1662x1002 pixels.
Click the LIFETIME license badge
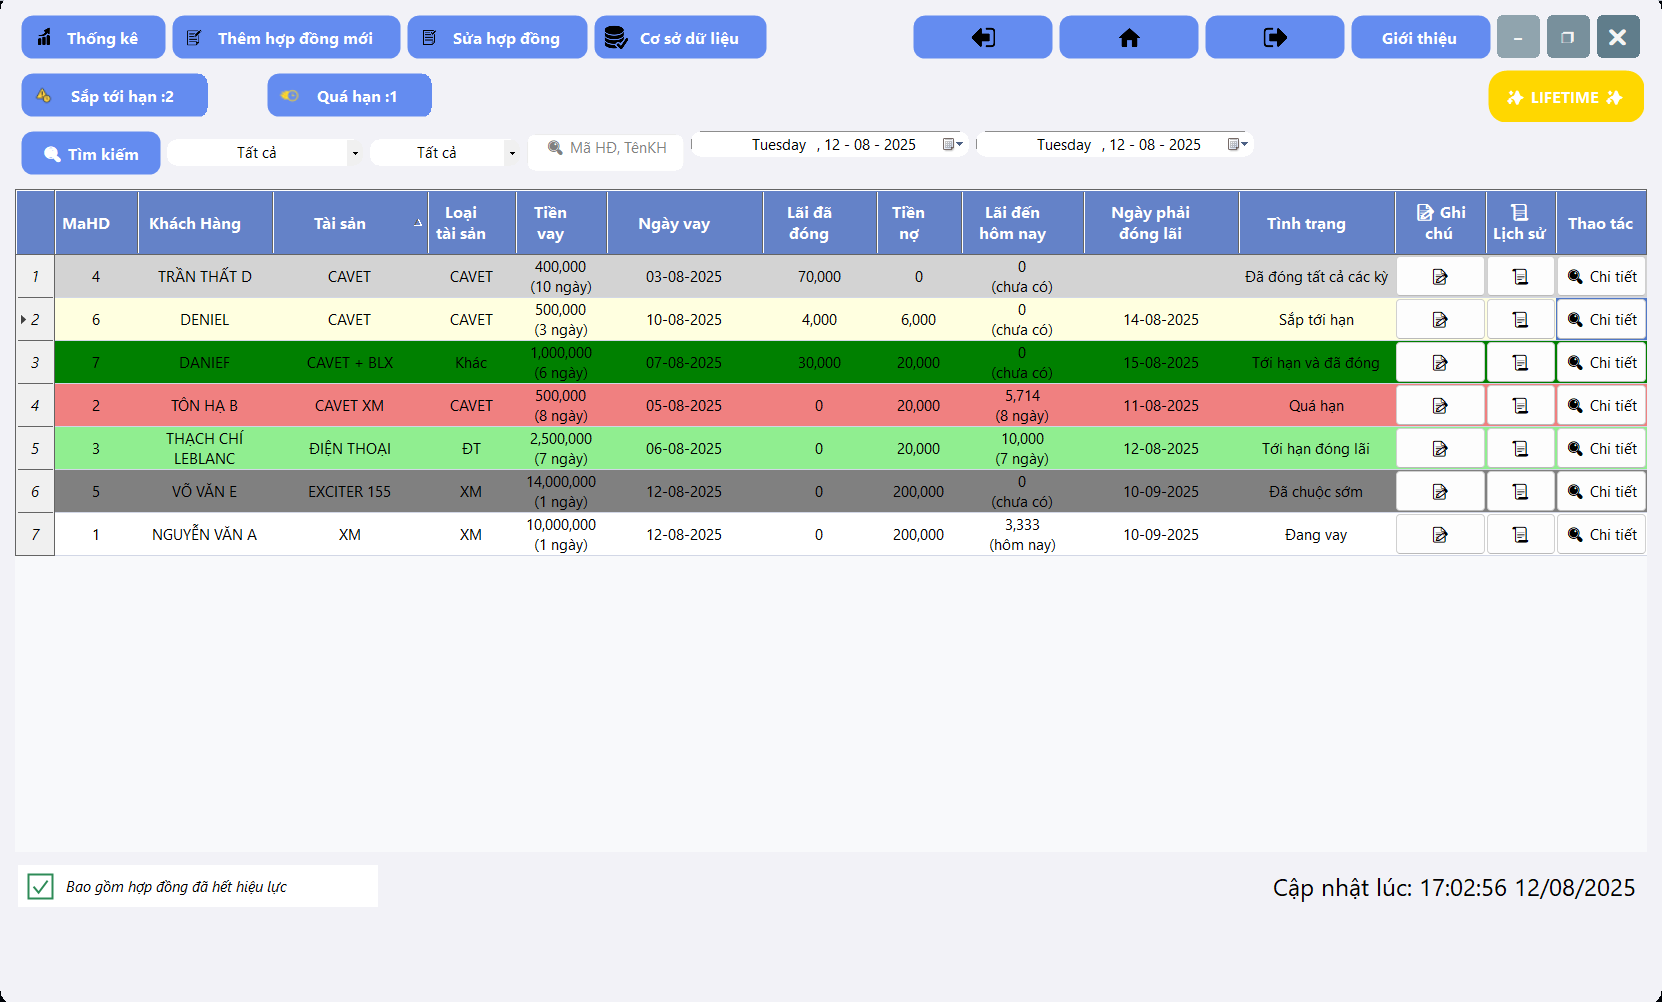[1566, 97]
